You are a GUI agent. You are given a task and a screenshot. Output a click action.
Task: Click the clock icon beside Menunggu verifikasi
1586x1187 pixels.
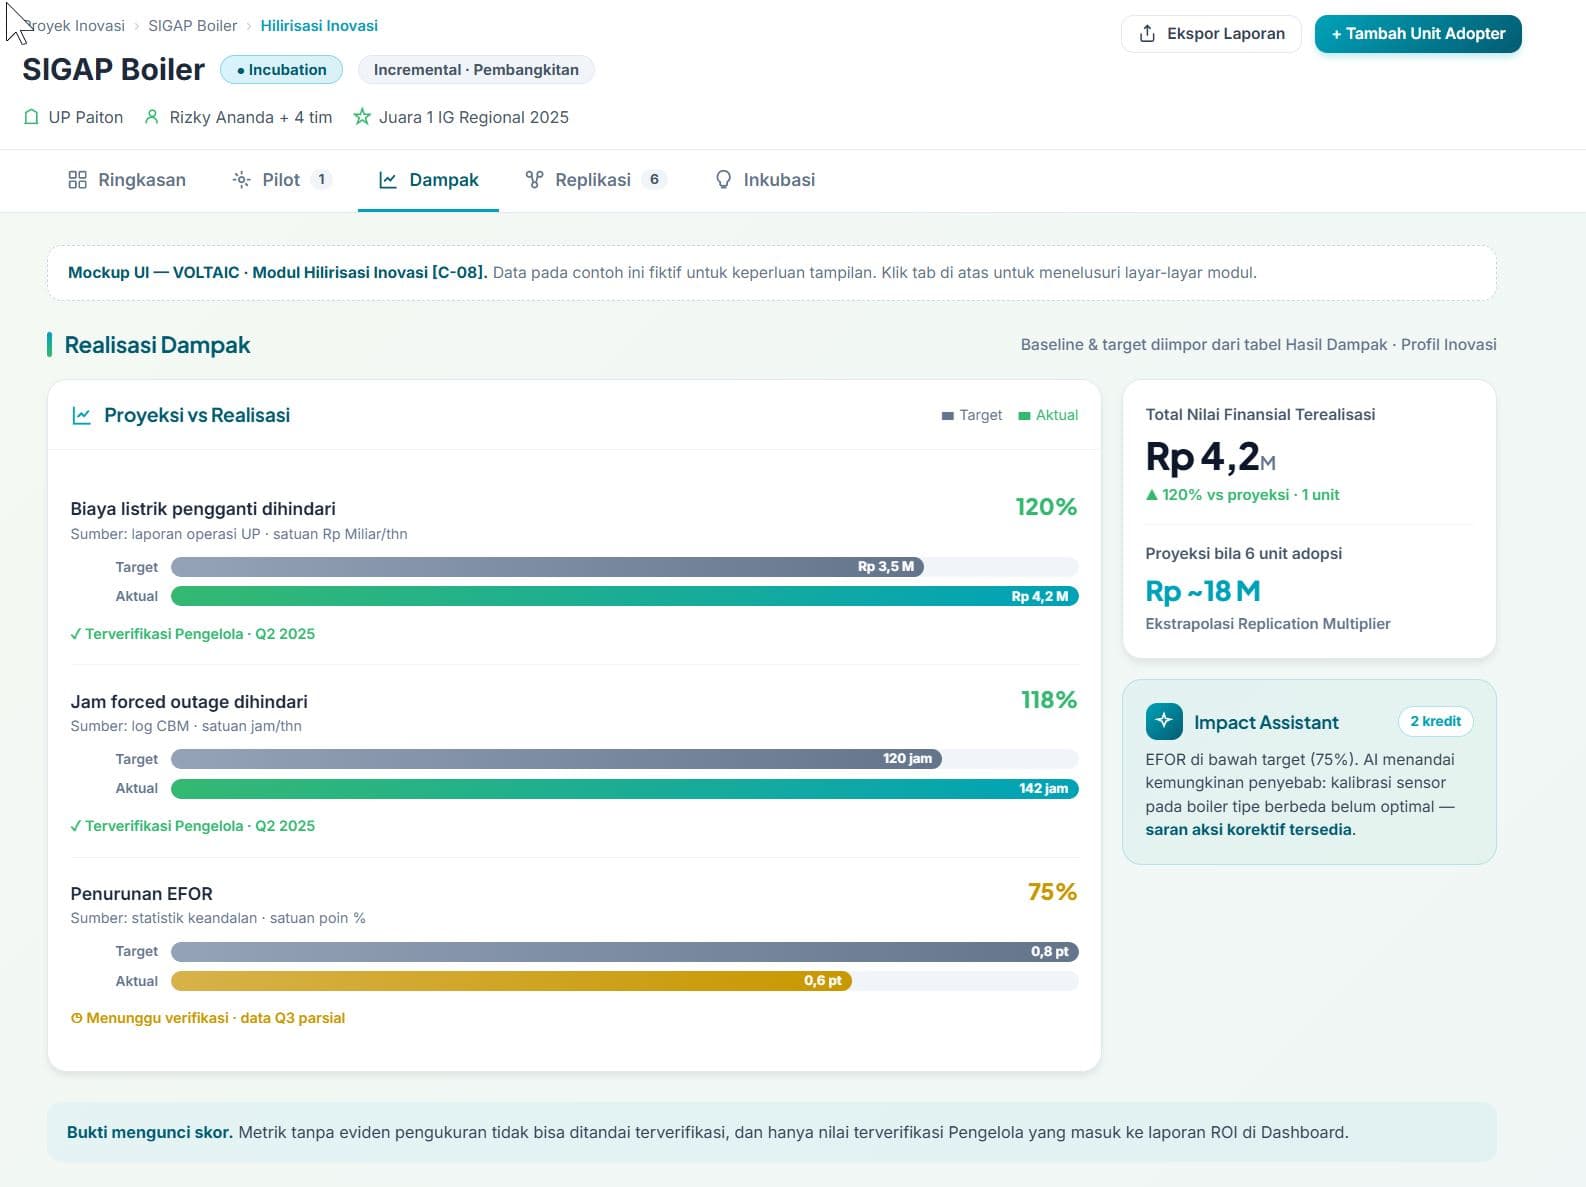[76, 1018]
